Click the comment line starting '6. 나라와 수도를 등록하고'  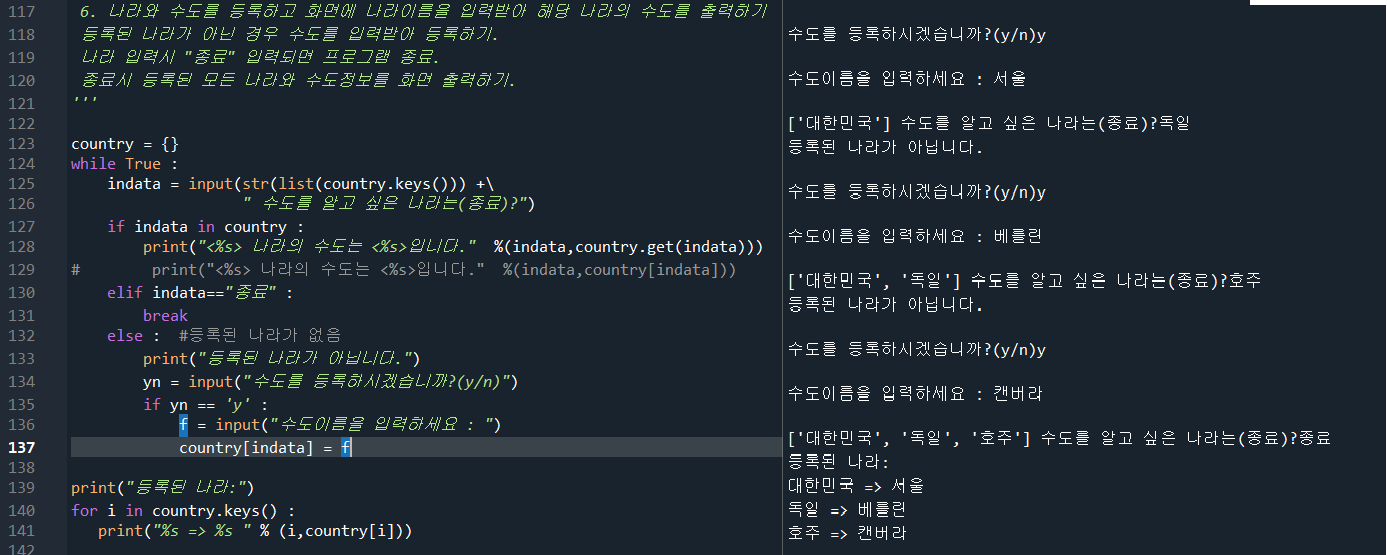click(x=423, y=12)
